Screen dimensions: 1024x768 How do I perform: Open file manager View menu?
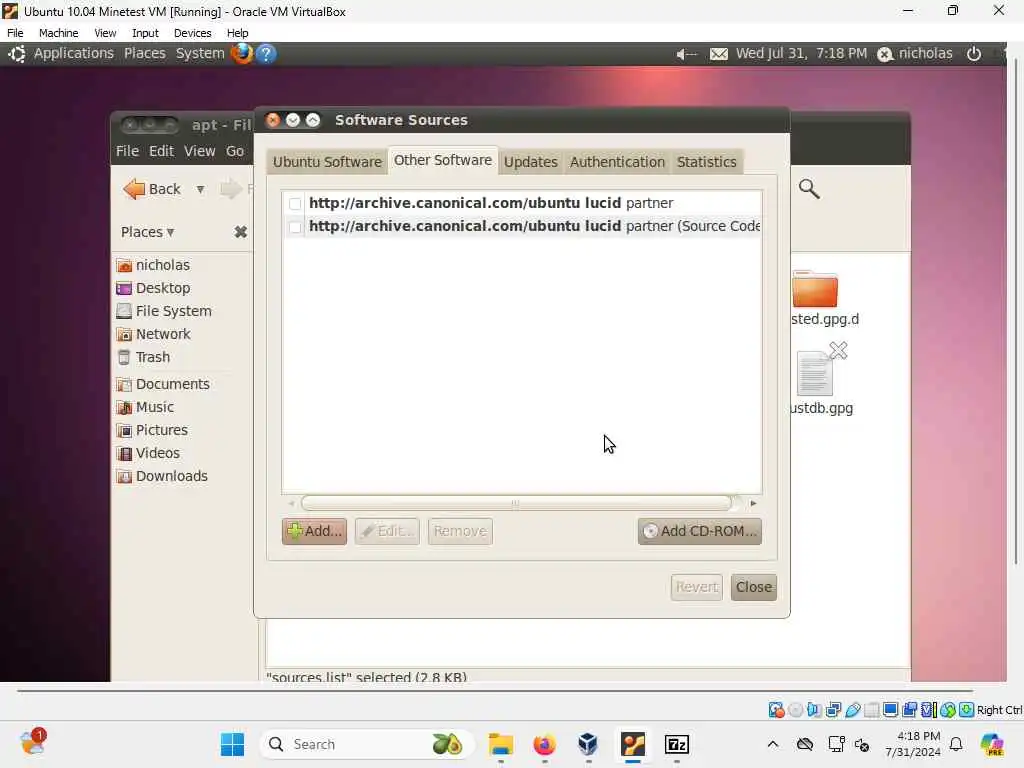[x=199, y=151]
